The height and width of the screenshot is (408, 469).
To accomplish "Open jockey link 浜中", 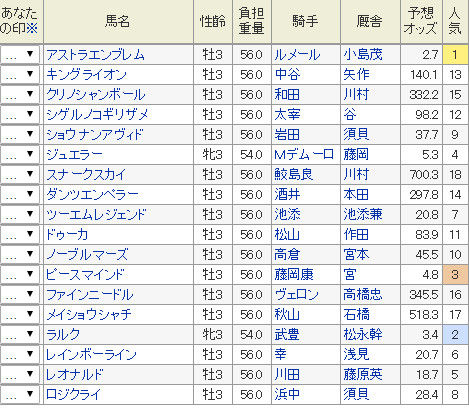I will [287, 395].
